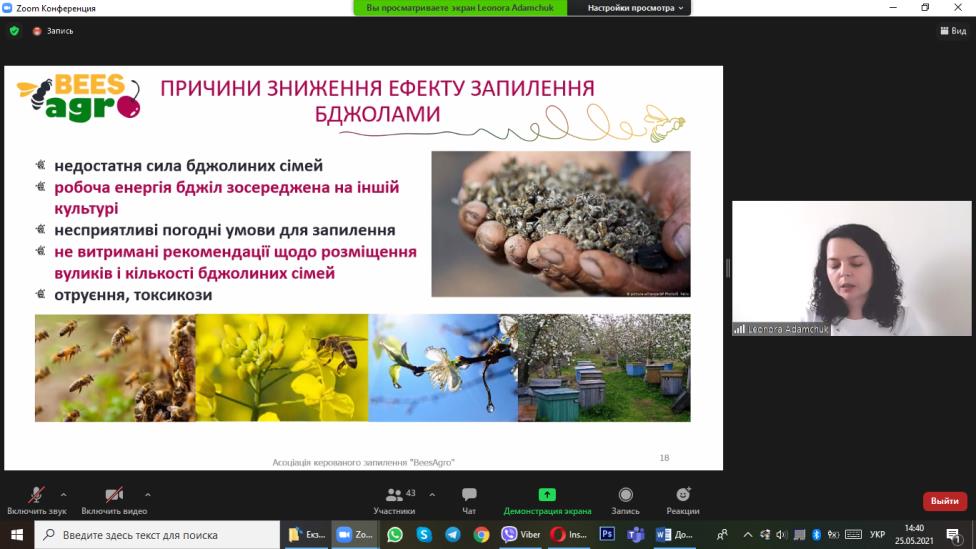
Task: Open the Чат chat panel
Action: [x=469, y=499]
